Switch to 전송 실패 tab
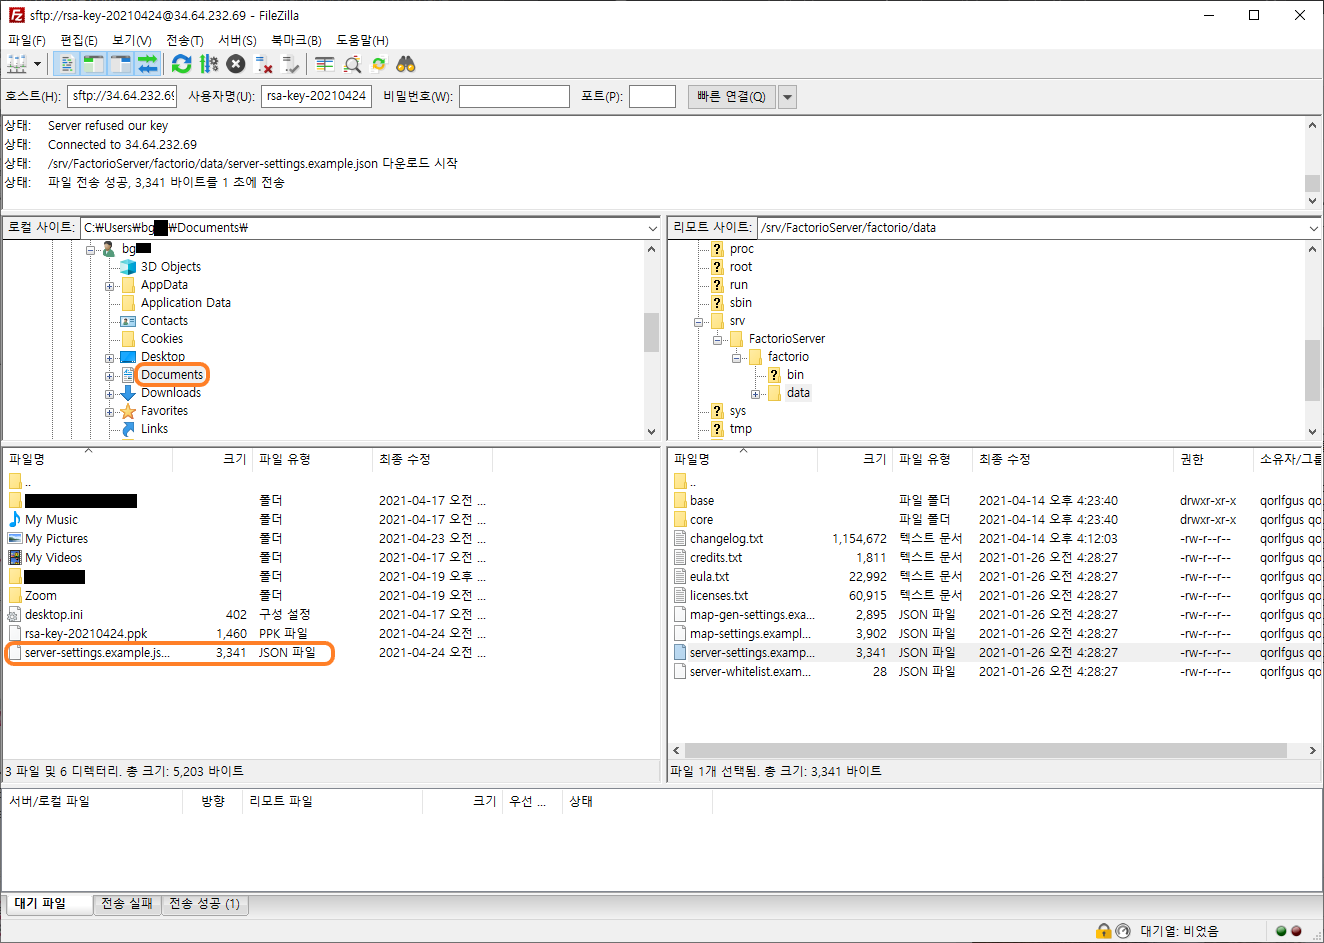The height and width of the screenshot is (943, 1324). 127,904
